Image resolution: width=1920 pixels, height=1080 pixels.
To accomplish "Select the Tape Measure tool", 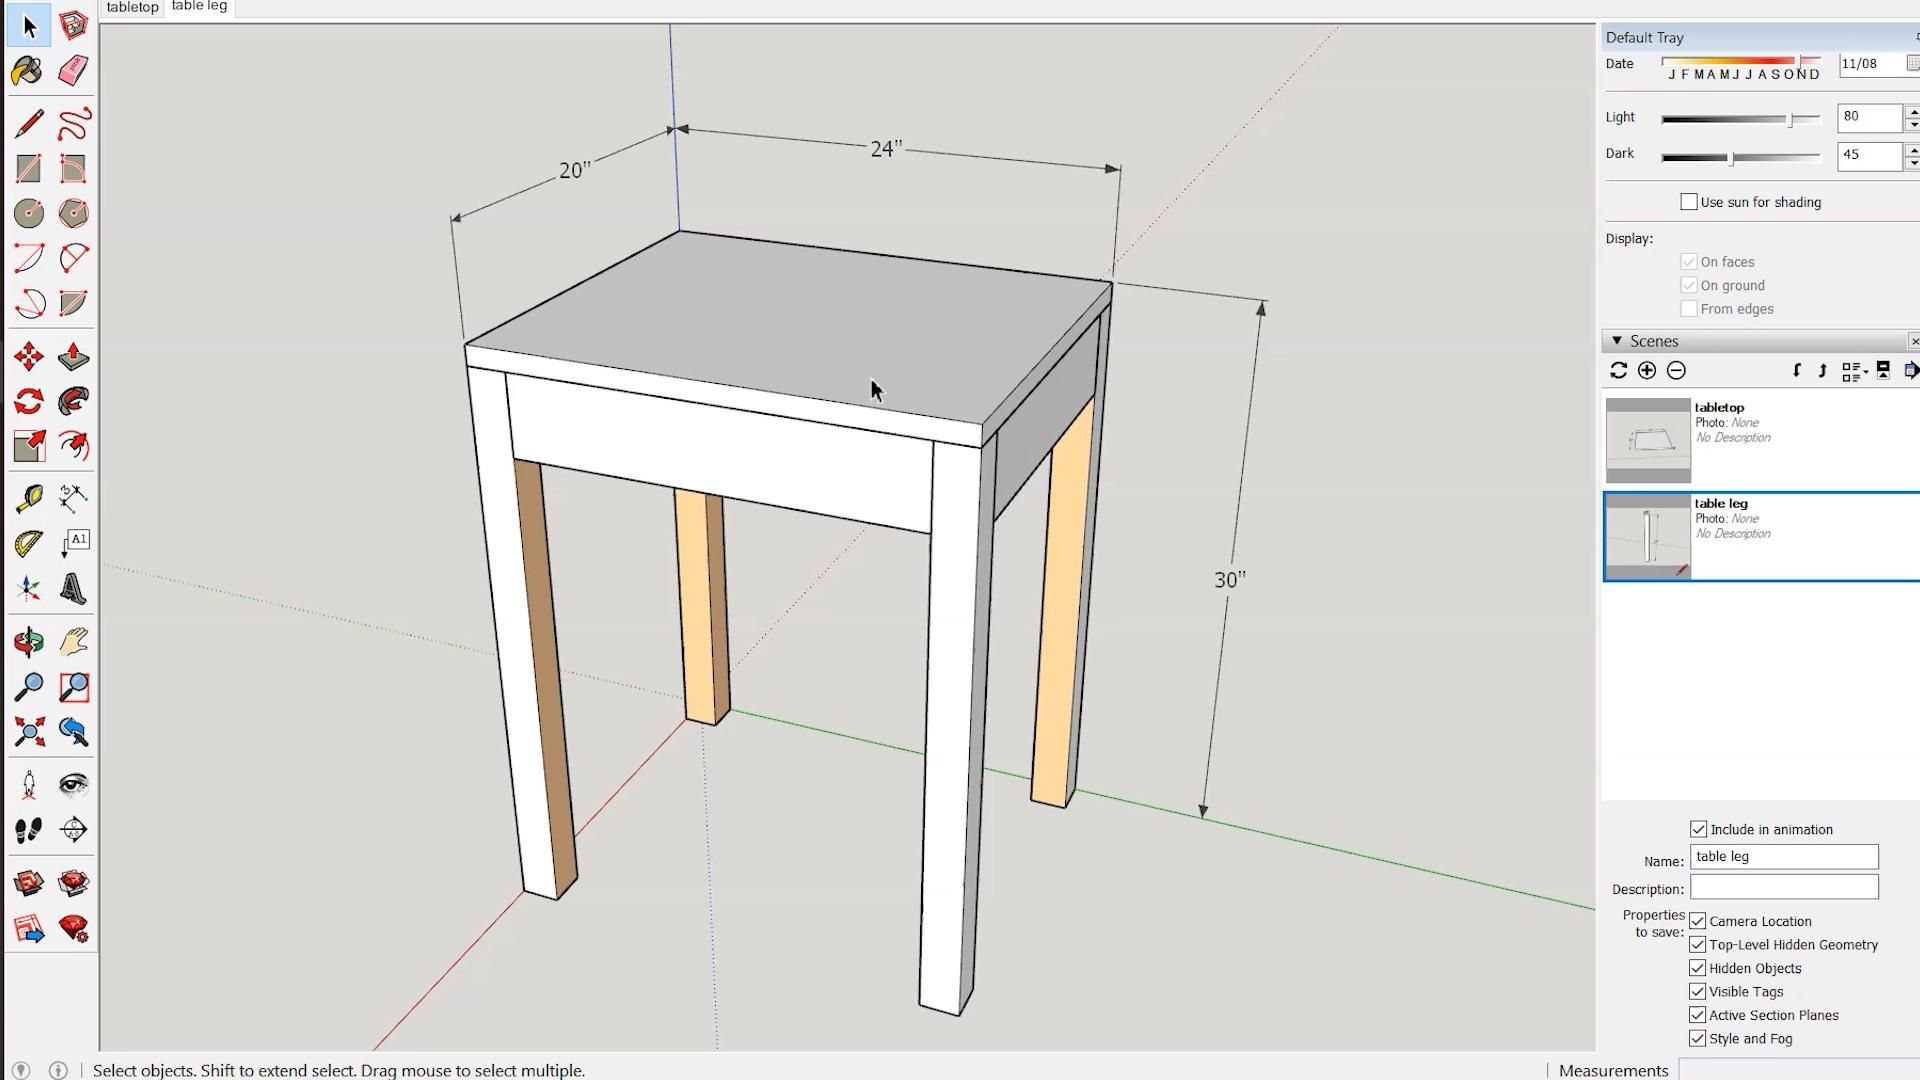I will coord(27,498).
